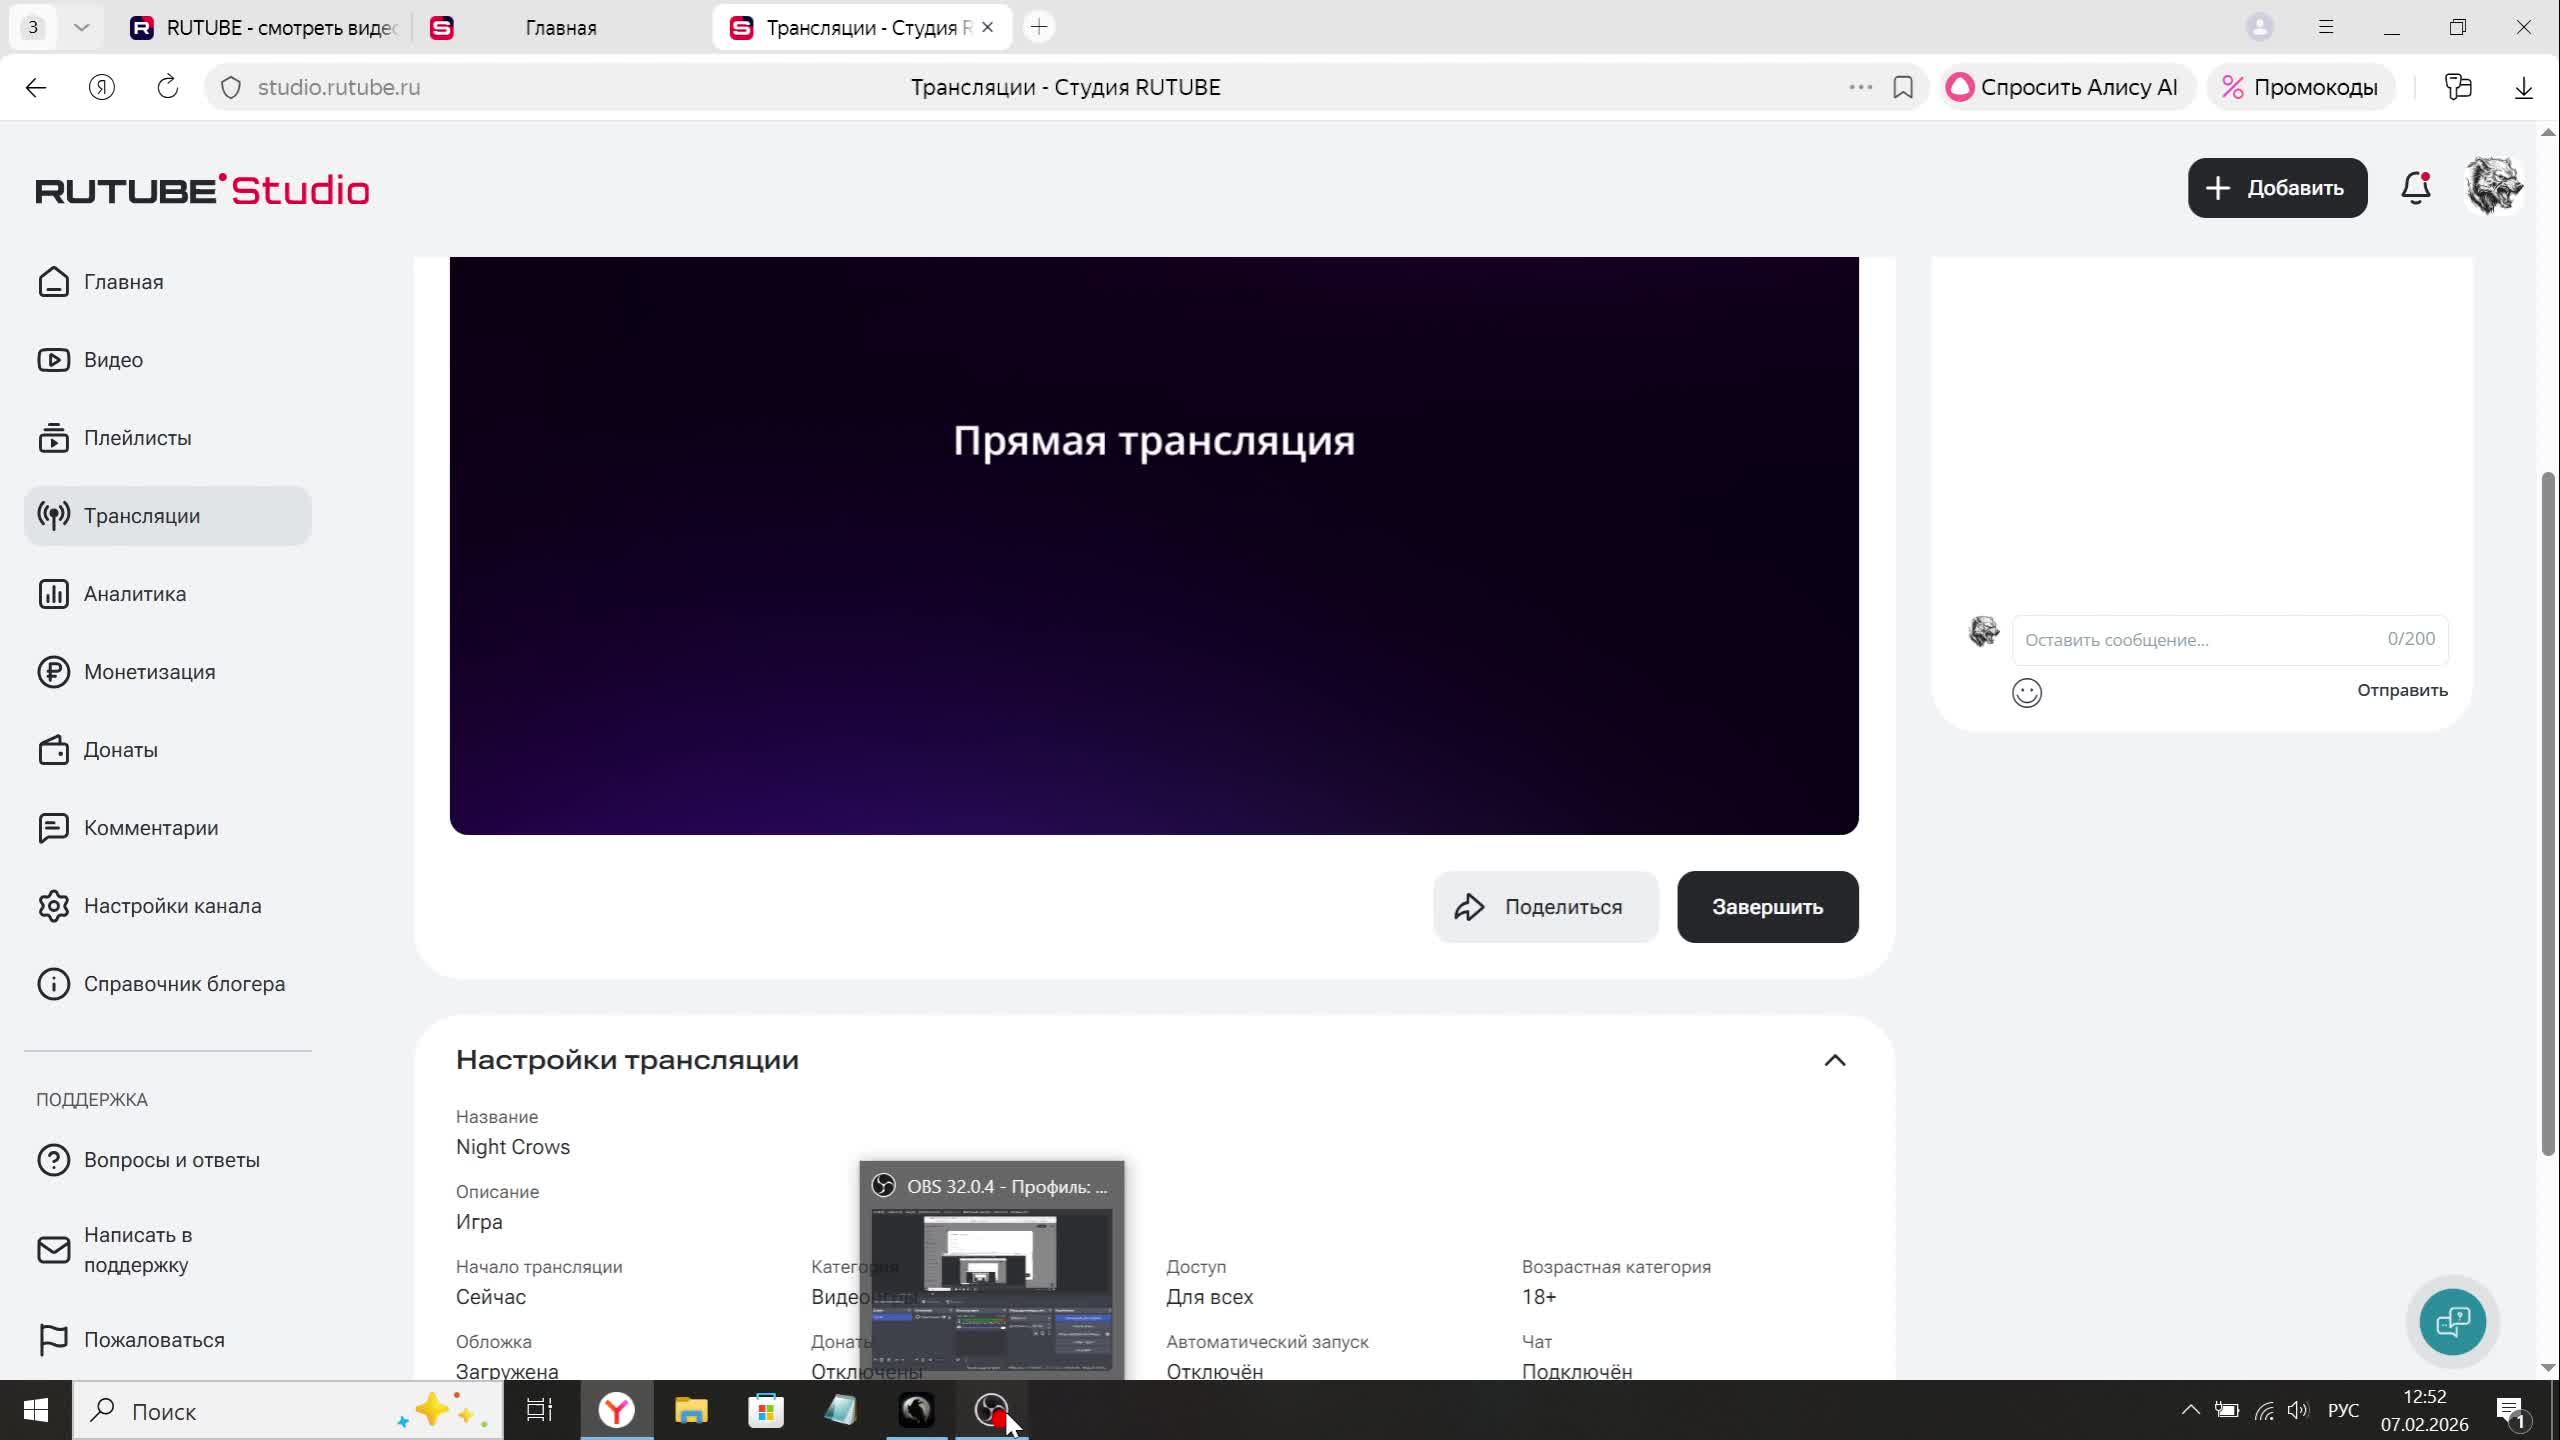This screenshot has height=1440, width=2560.
Task: Open the tab list dropdown arrow
Action: (x=82, y=27)
